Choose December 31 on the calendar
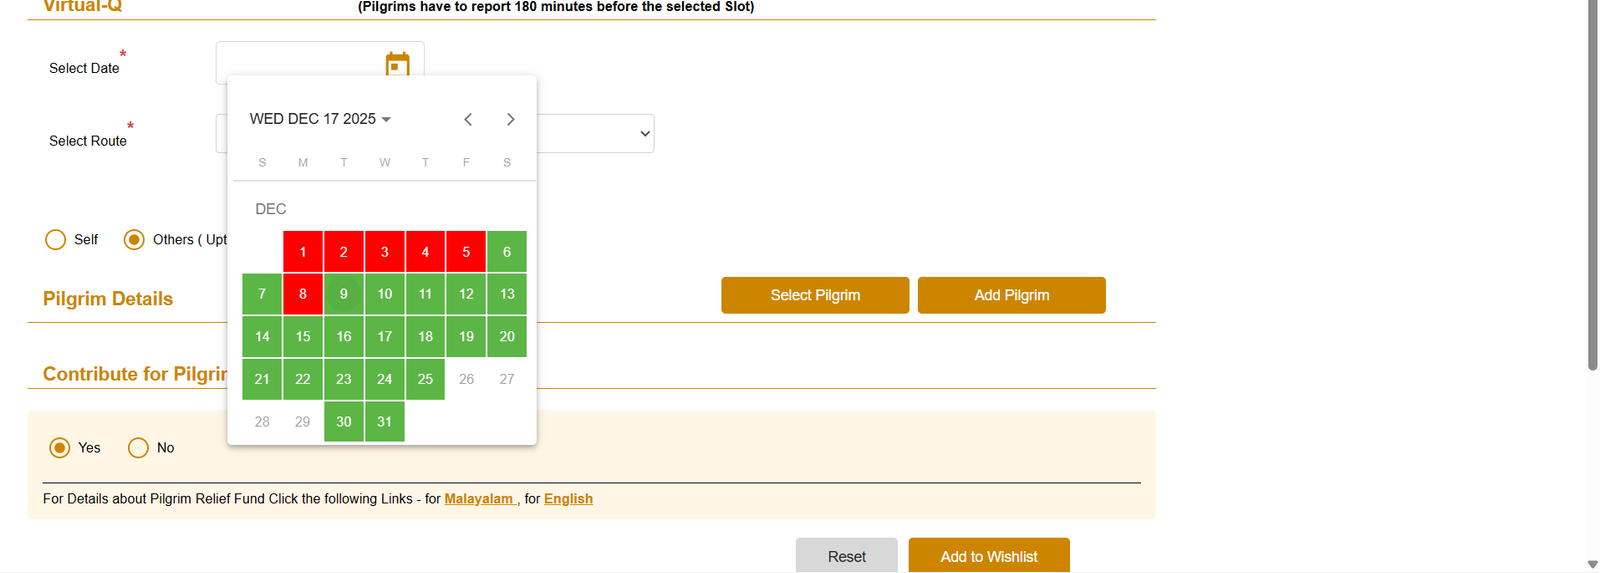Screen dimensions: 1600x573 [x=385, y=422]
